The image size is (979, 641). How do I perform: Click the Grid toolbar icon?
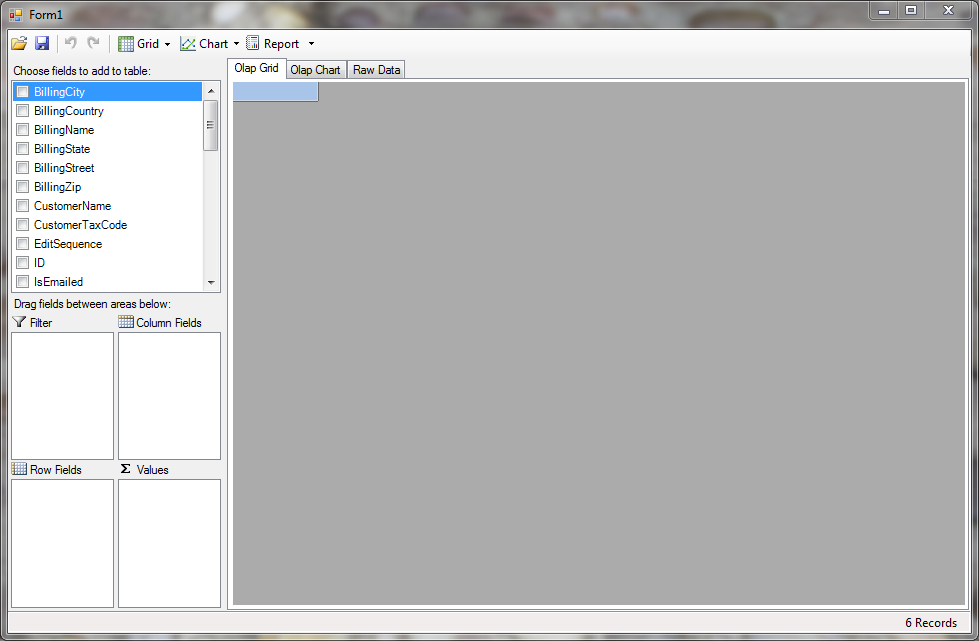point(126,43)
